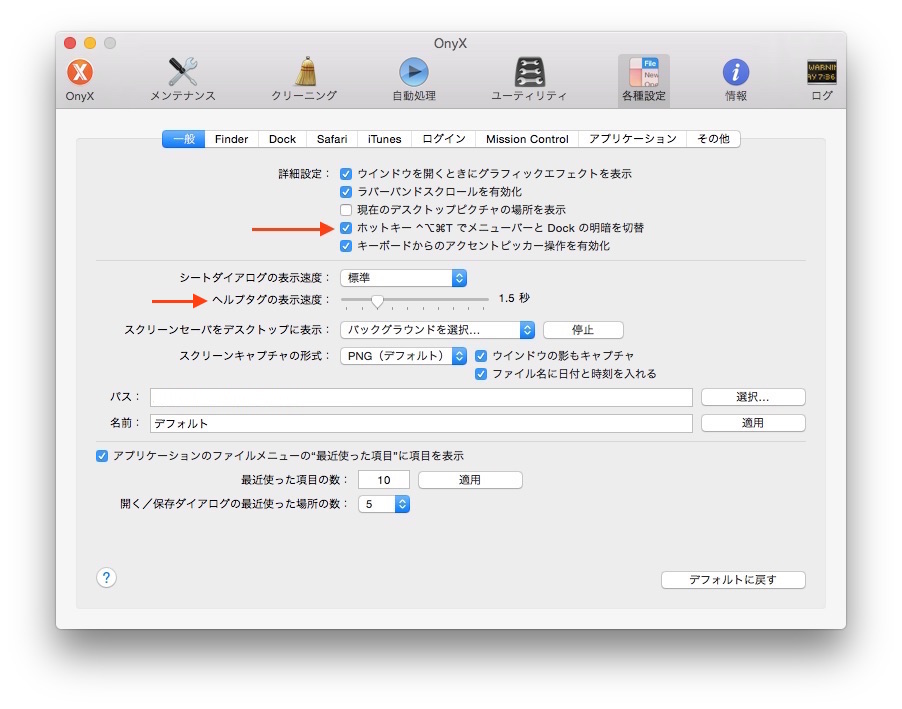This screenshot has width=902, height=709.
Task: Select the 各種設定 parameters icon
Action: pos(644,72)
